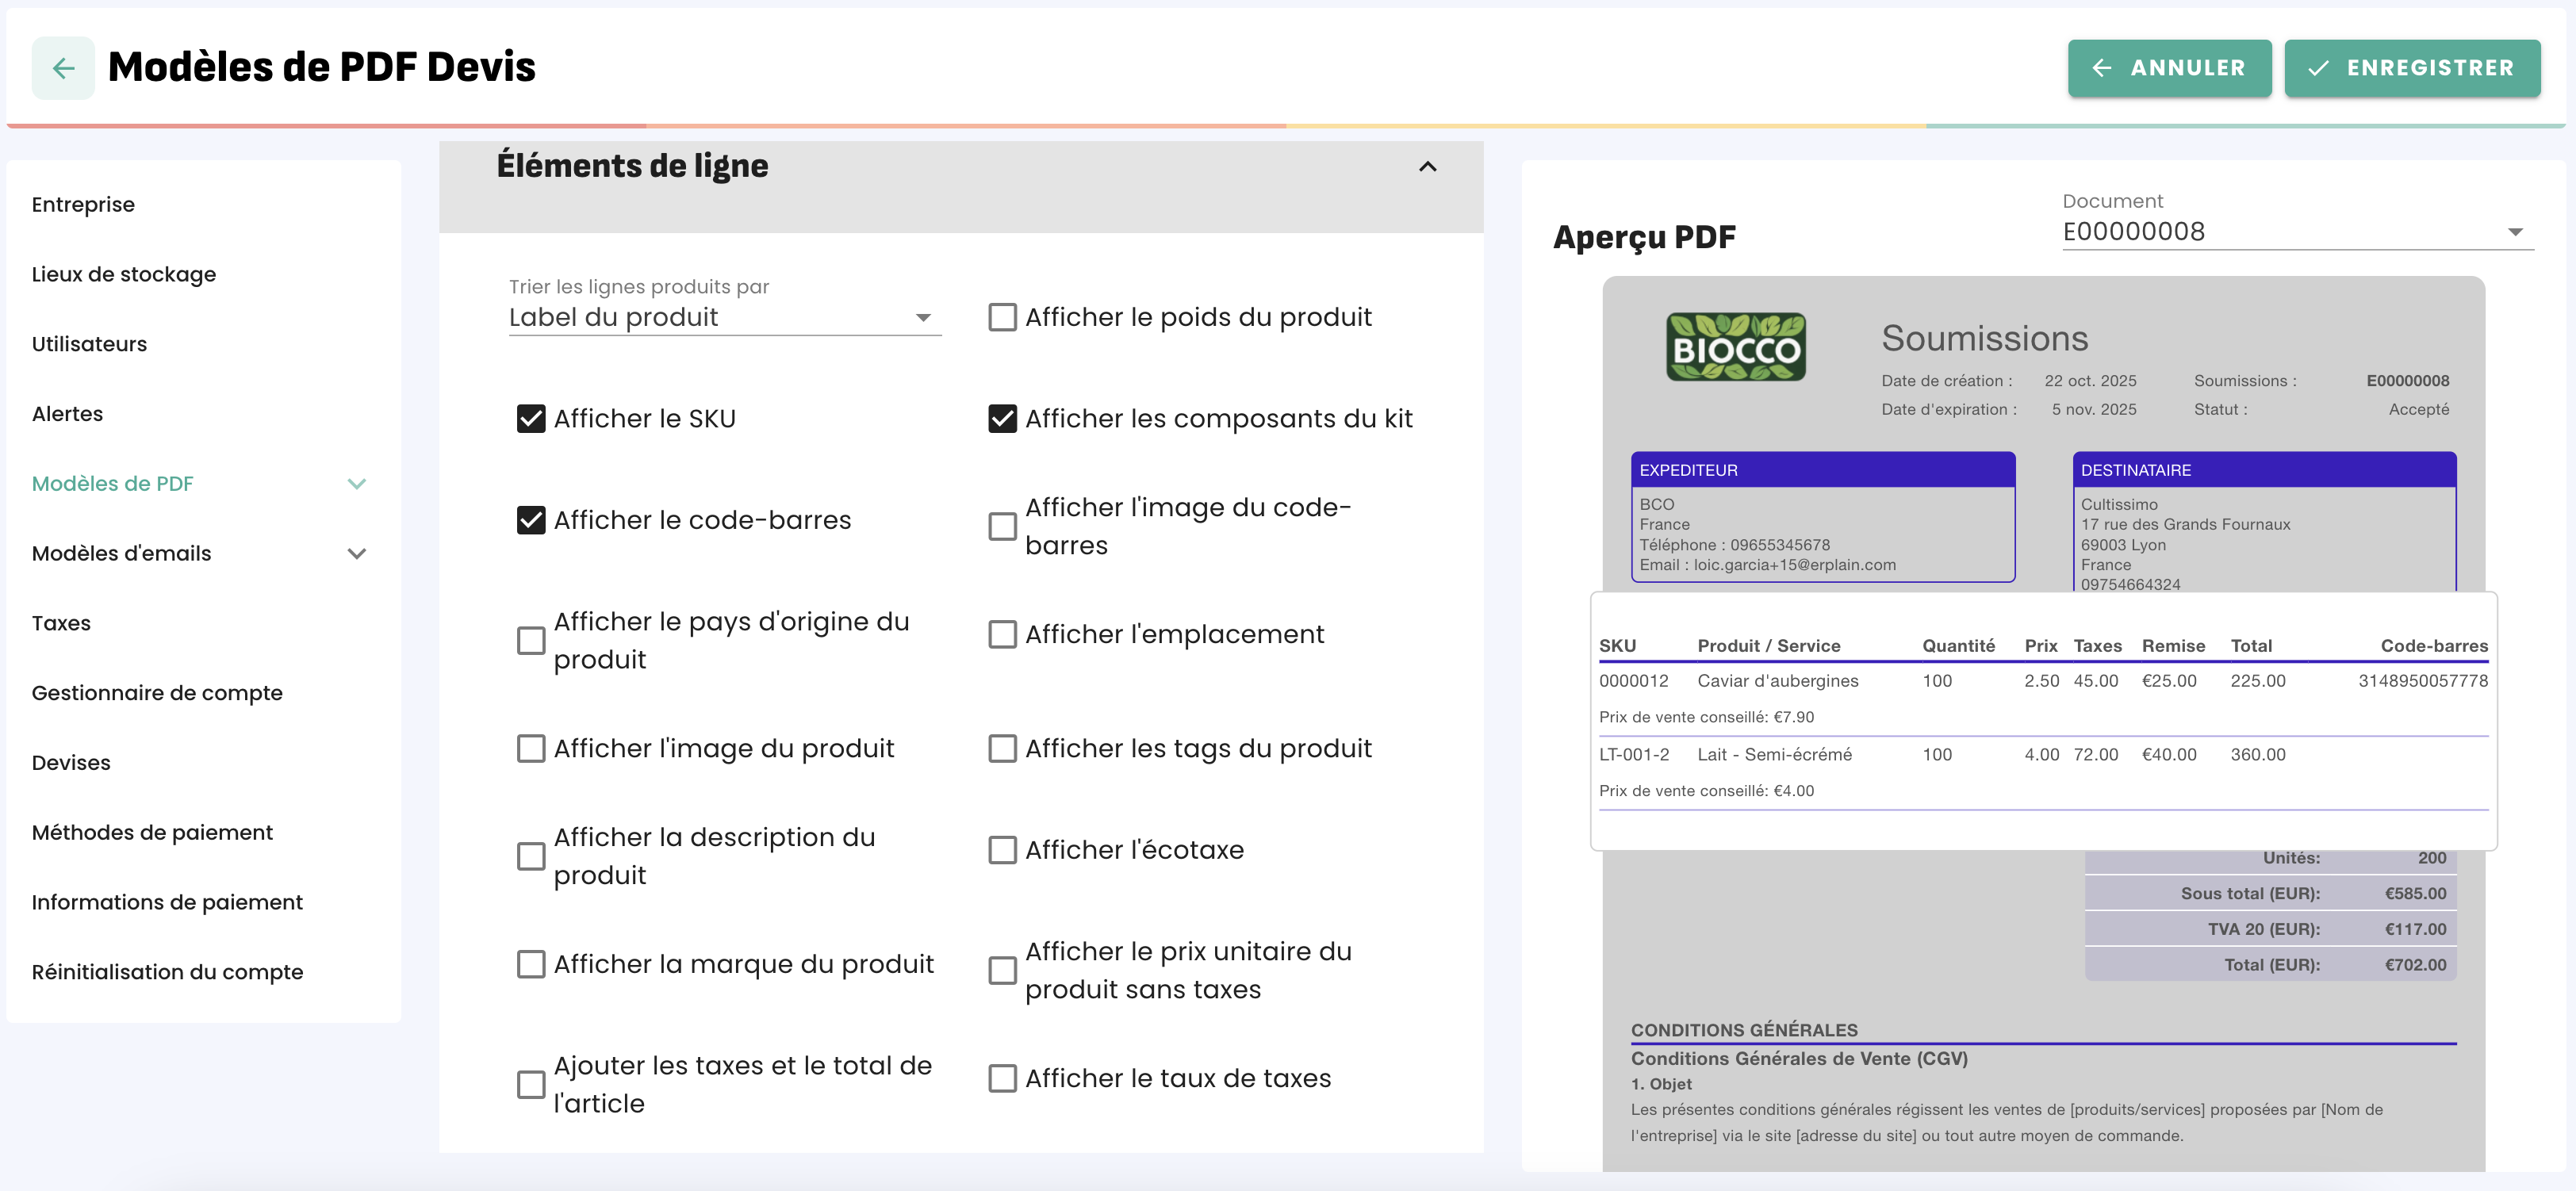Enable Afficher l'écotaxe checkbox
The image size is (2576, 1191).
click(x=1002, y=850)
